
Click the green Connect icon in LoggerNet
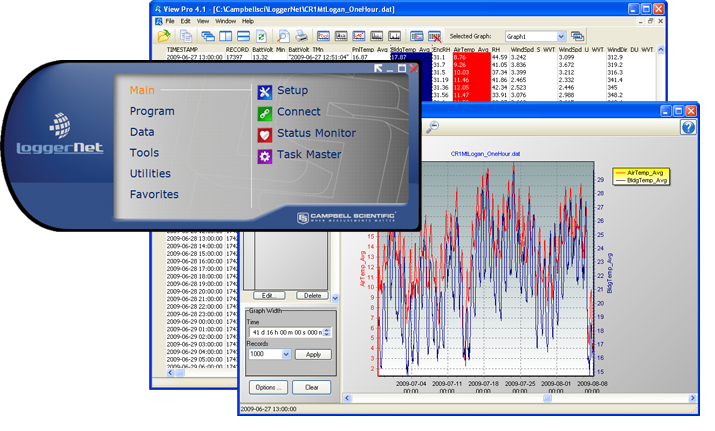[x=264, y=113]
